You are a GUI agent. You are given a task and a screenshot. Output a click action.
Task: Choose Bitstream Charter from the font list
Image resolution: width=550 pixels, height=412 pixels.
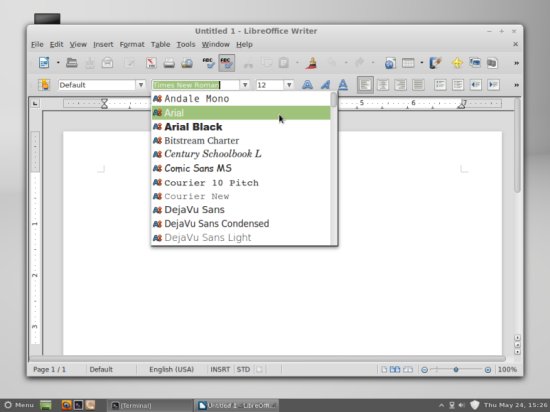241,141
